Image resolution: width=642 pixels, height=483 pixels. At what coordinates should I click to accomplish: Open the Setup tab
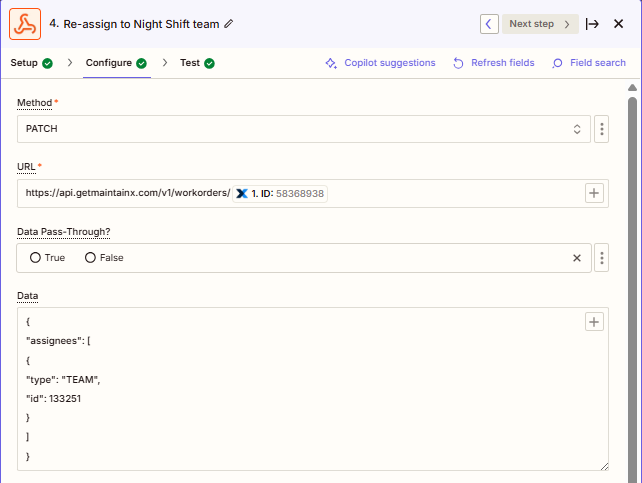pos(32,63)
